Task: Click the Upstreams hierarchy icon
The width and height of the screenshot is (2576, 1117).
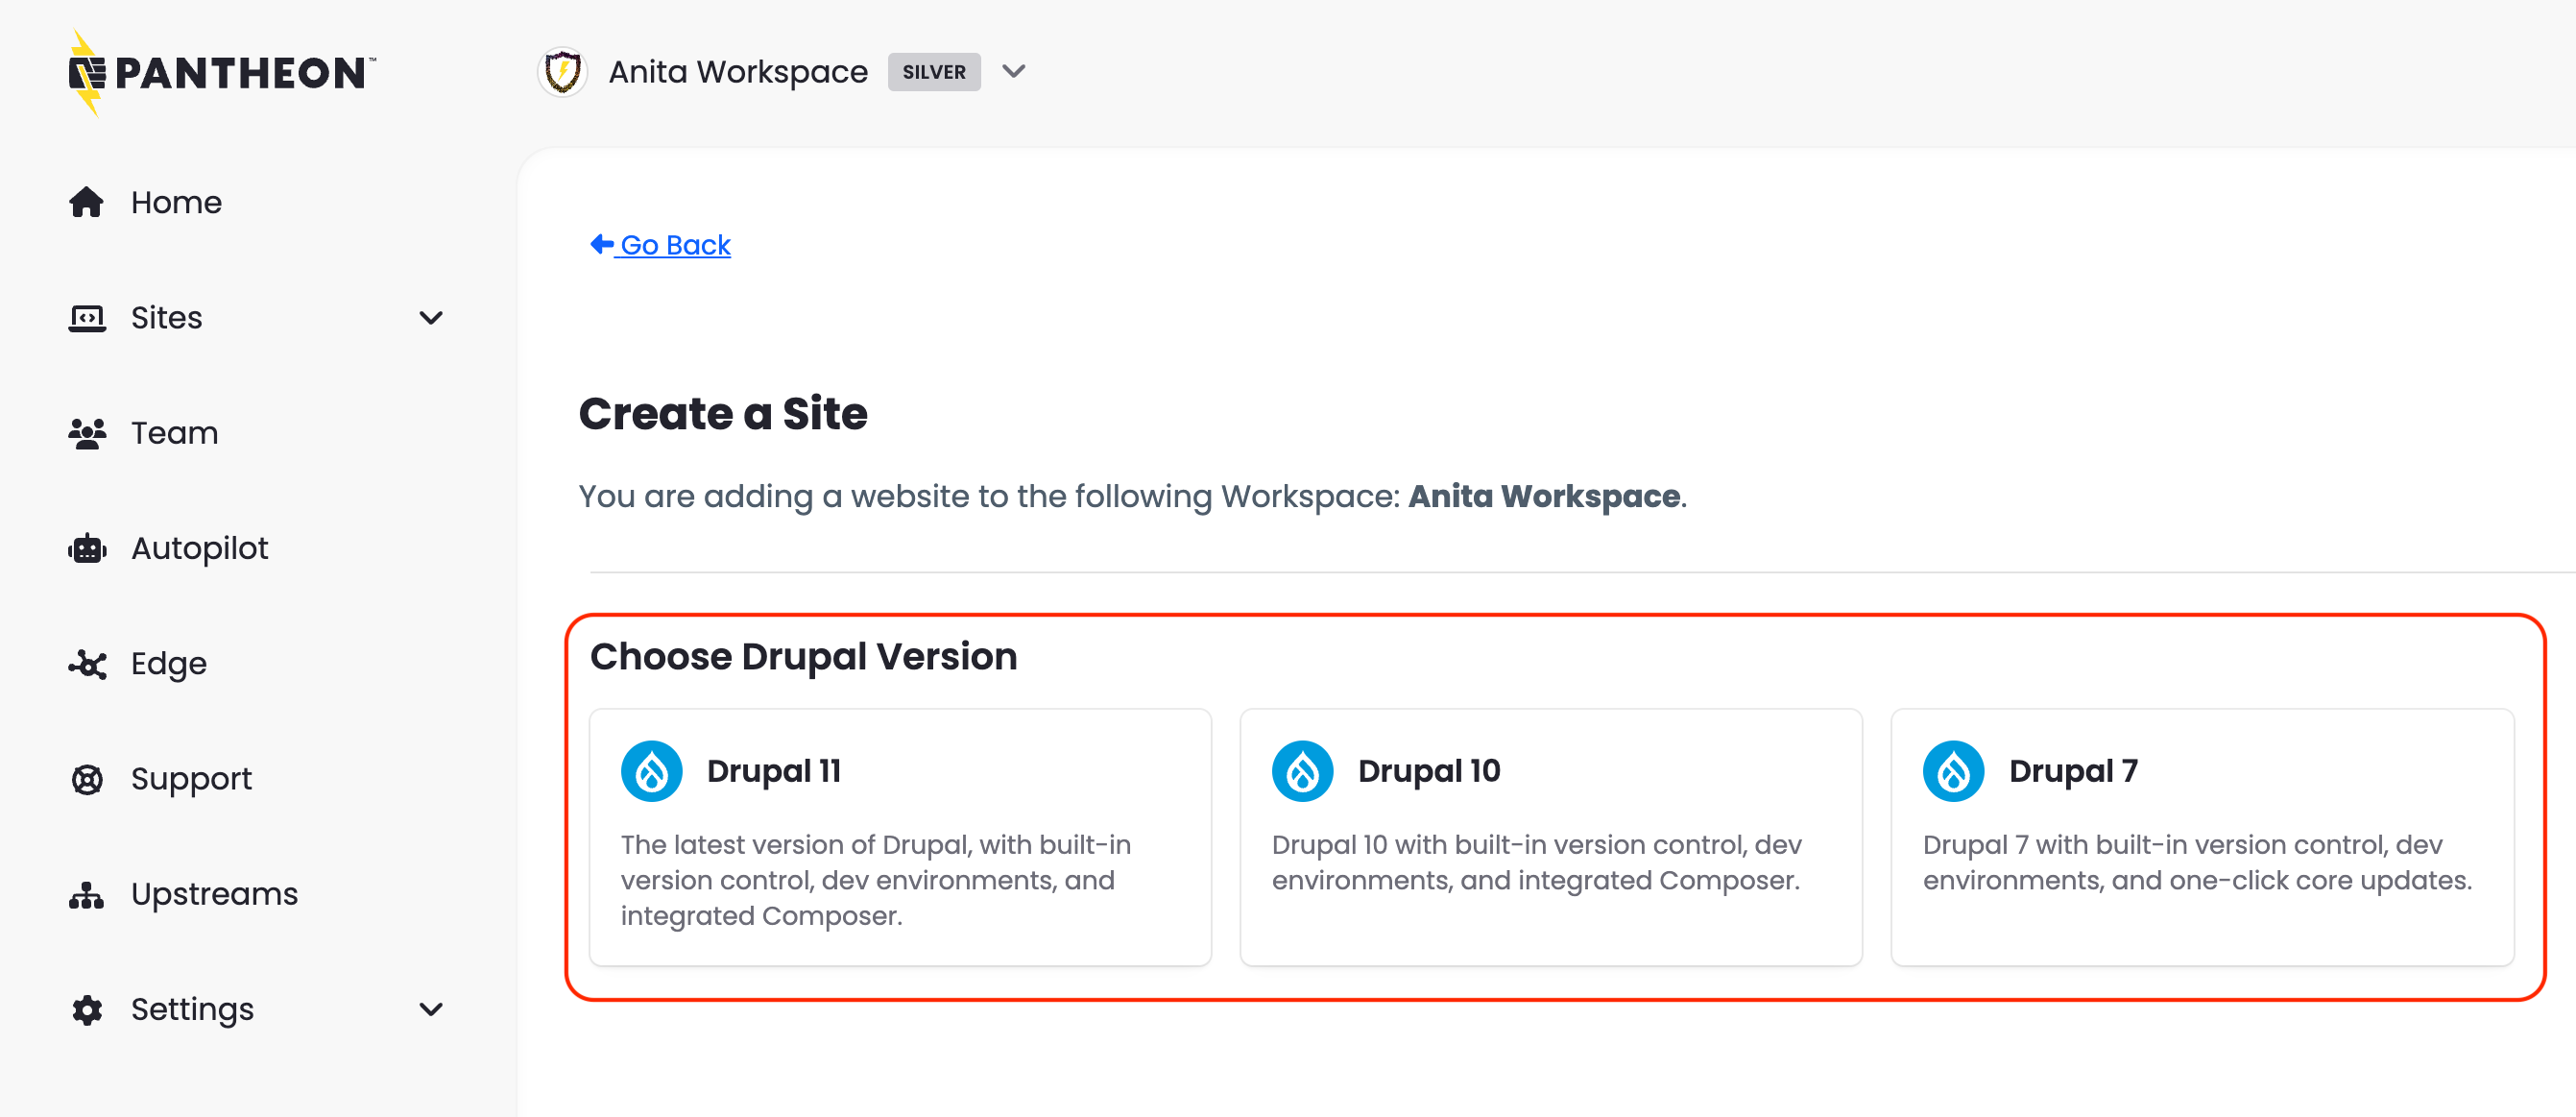Action: pos(88,893)
